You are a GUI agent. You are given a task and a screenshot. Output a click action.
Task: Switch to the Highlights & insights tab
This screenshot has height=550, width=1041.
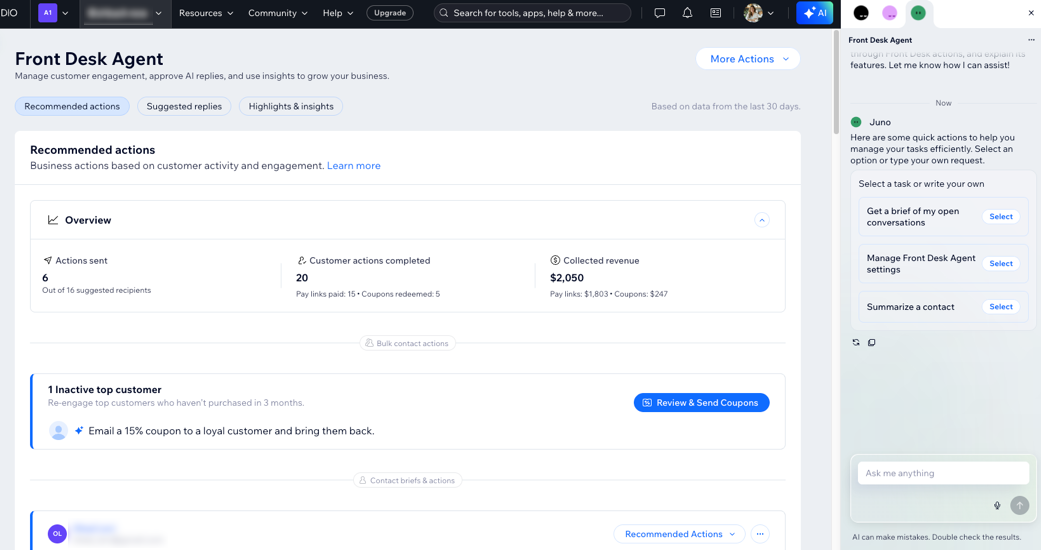coord(291,106)
